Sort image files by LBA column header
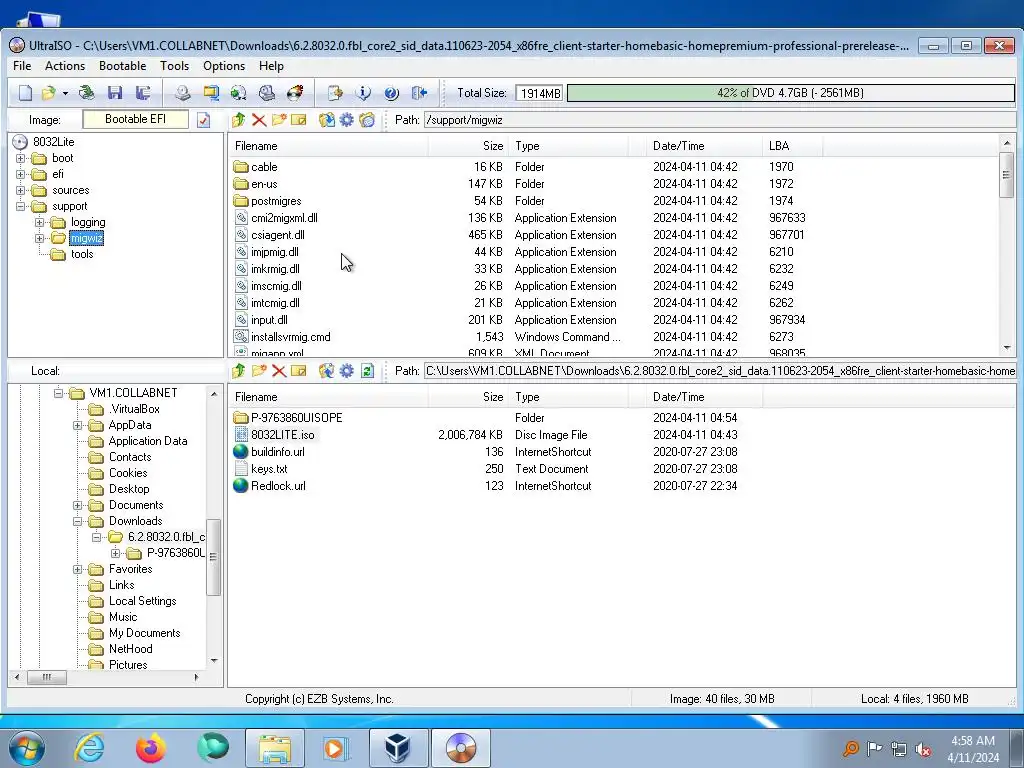The image size is (1024, 768). coord(792,146)
